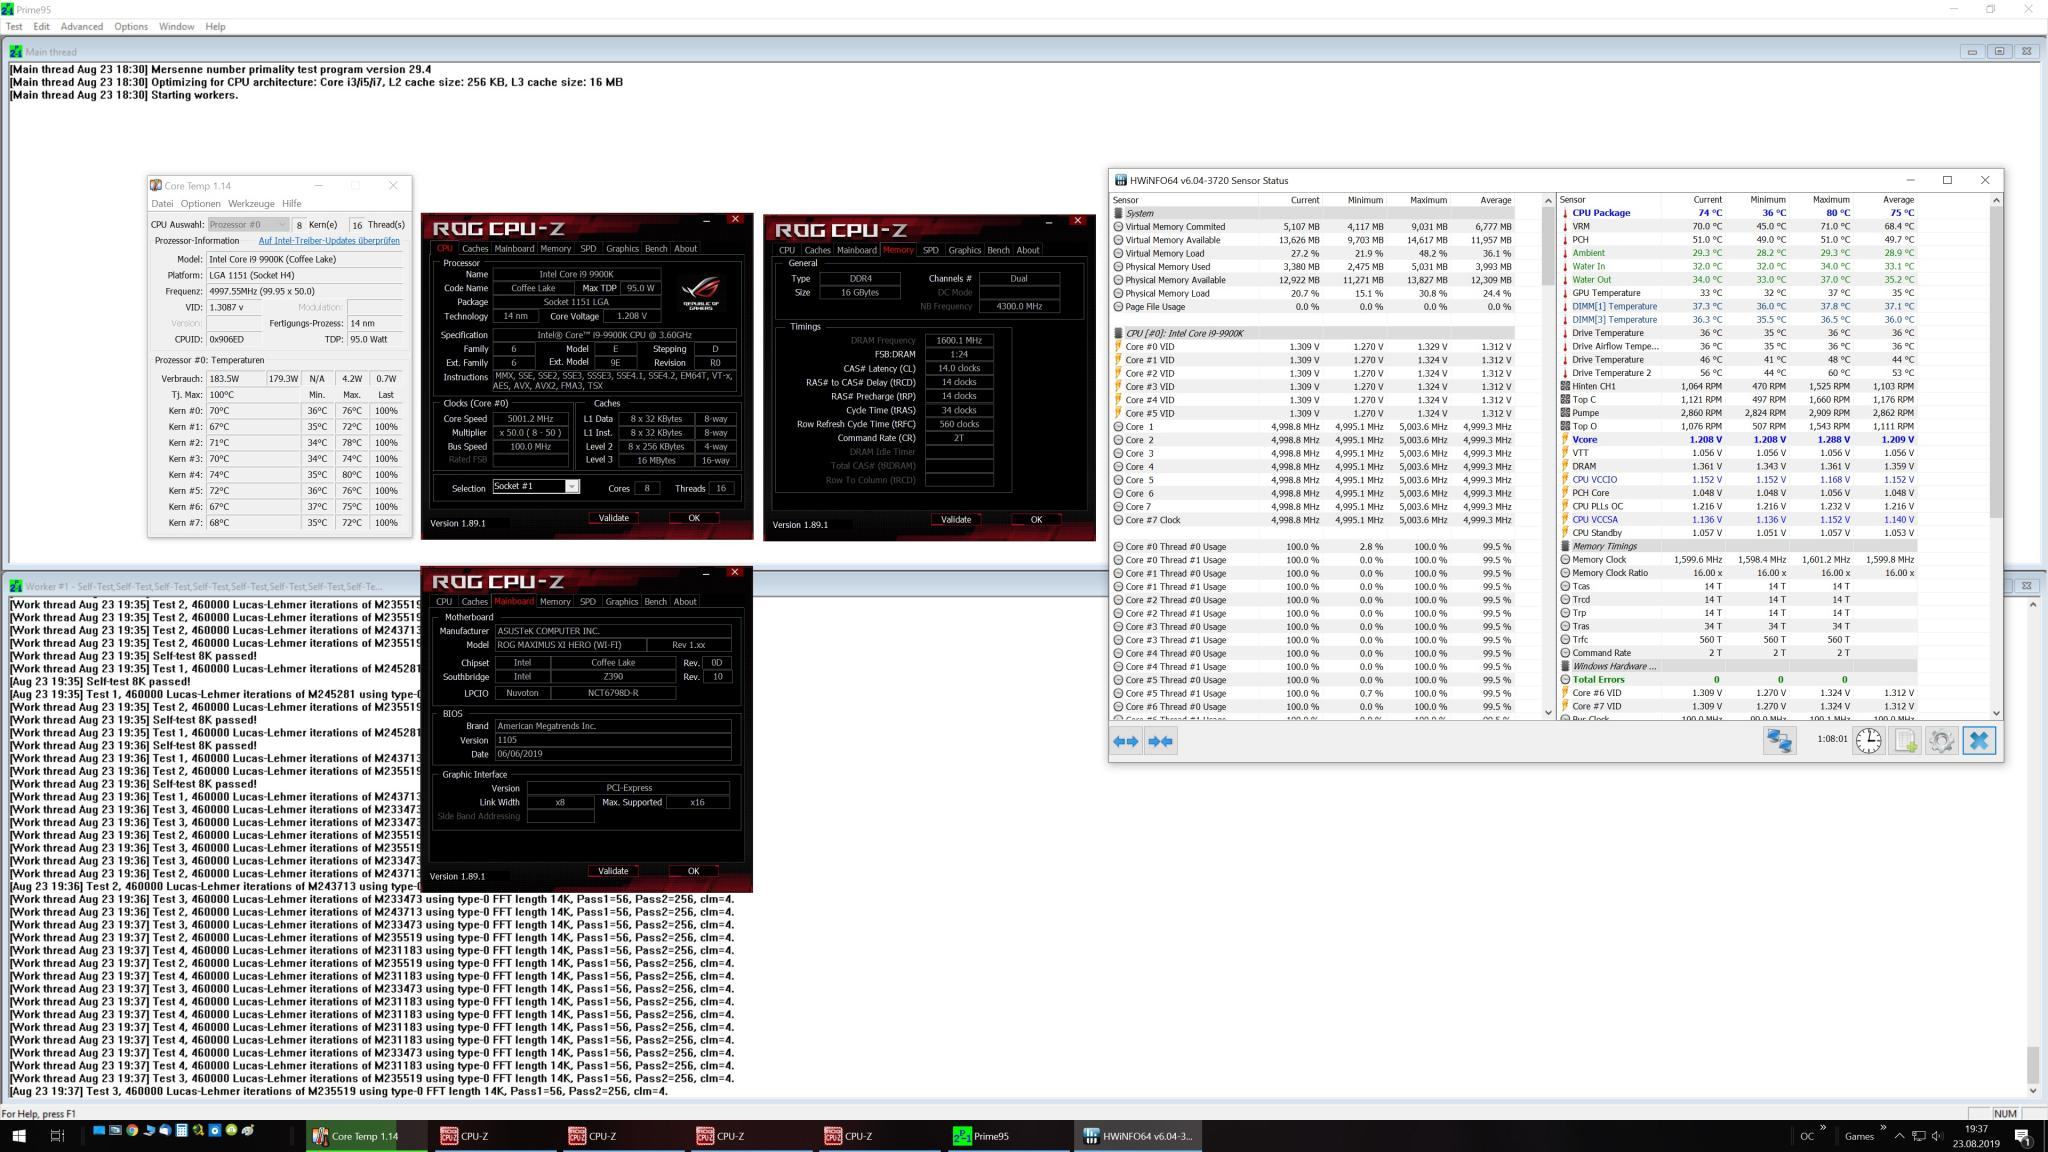Screen dimensions: 2048x1152
Task: Open HWiNFO sensor settings gear icon
Action: tap(1942, 740)
